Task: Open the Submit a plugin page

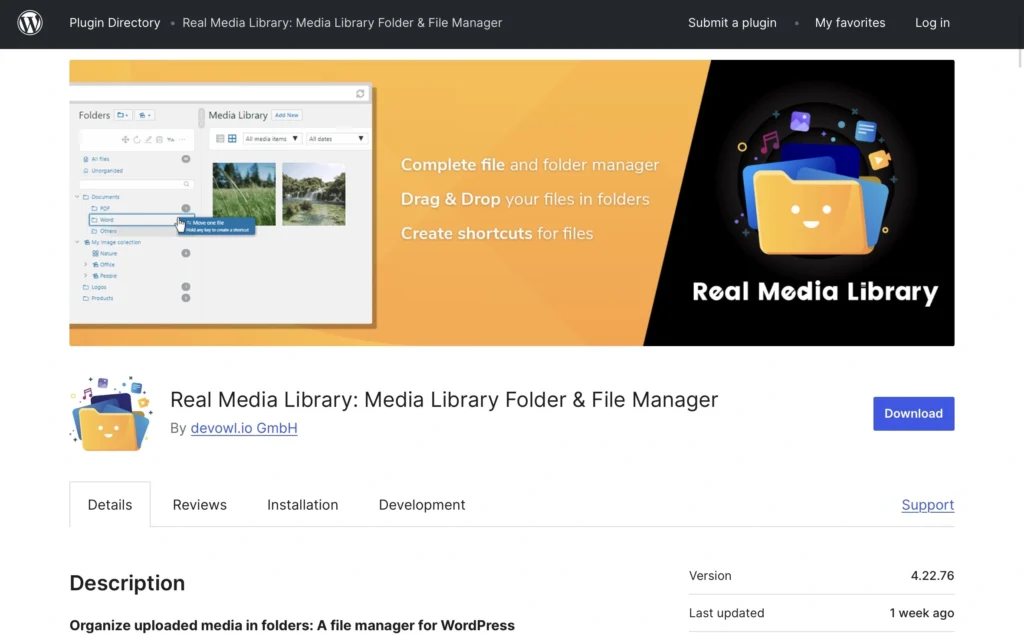Action: click(732, 23)
